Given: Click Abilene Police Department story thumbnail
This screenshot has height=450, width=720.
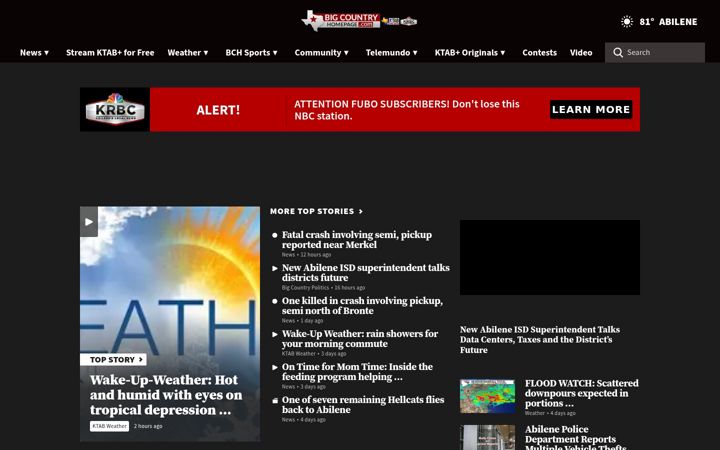Looking at the screenshot, I should pyautogui.click(x=488, y=438).
